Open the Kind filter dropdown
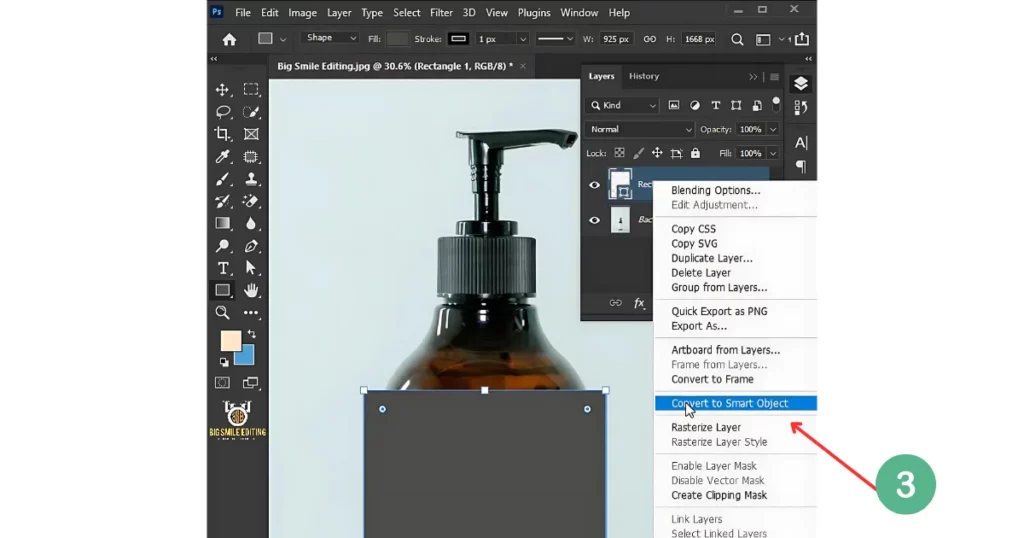 point(623,105)
